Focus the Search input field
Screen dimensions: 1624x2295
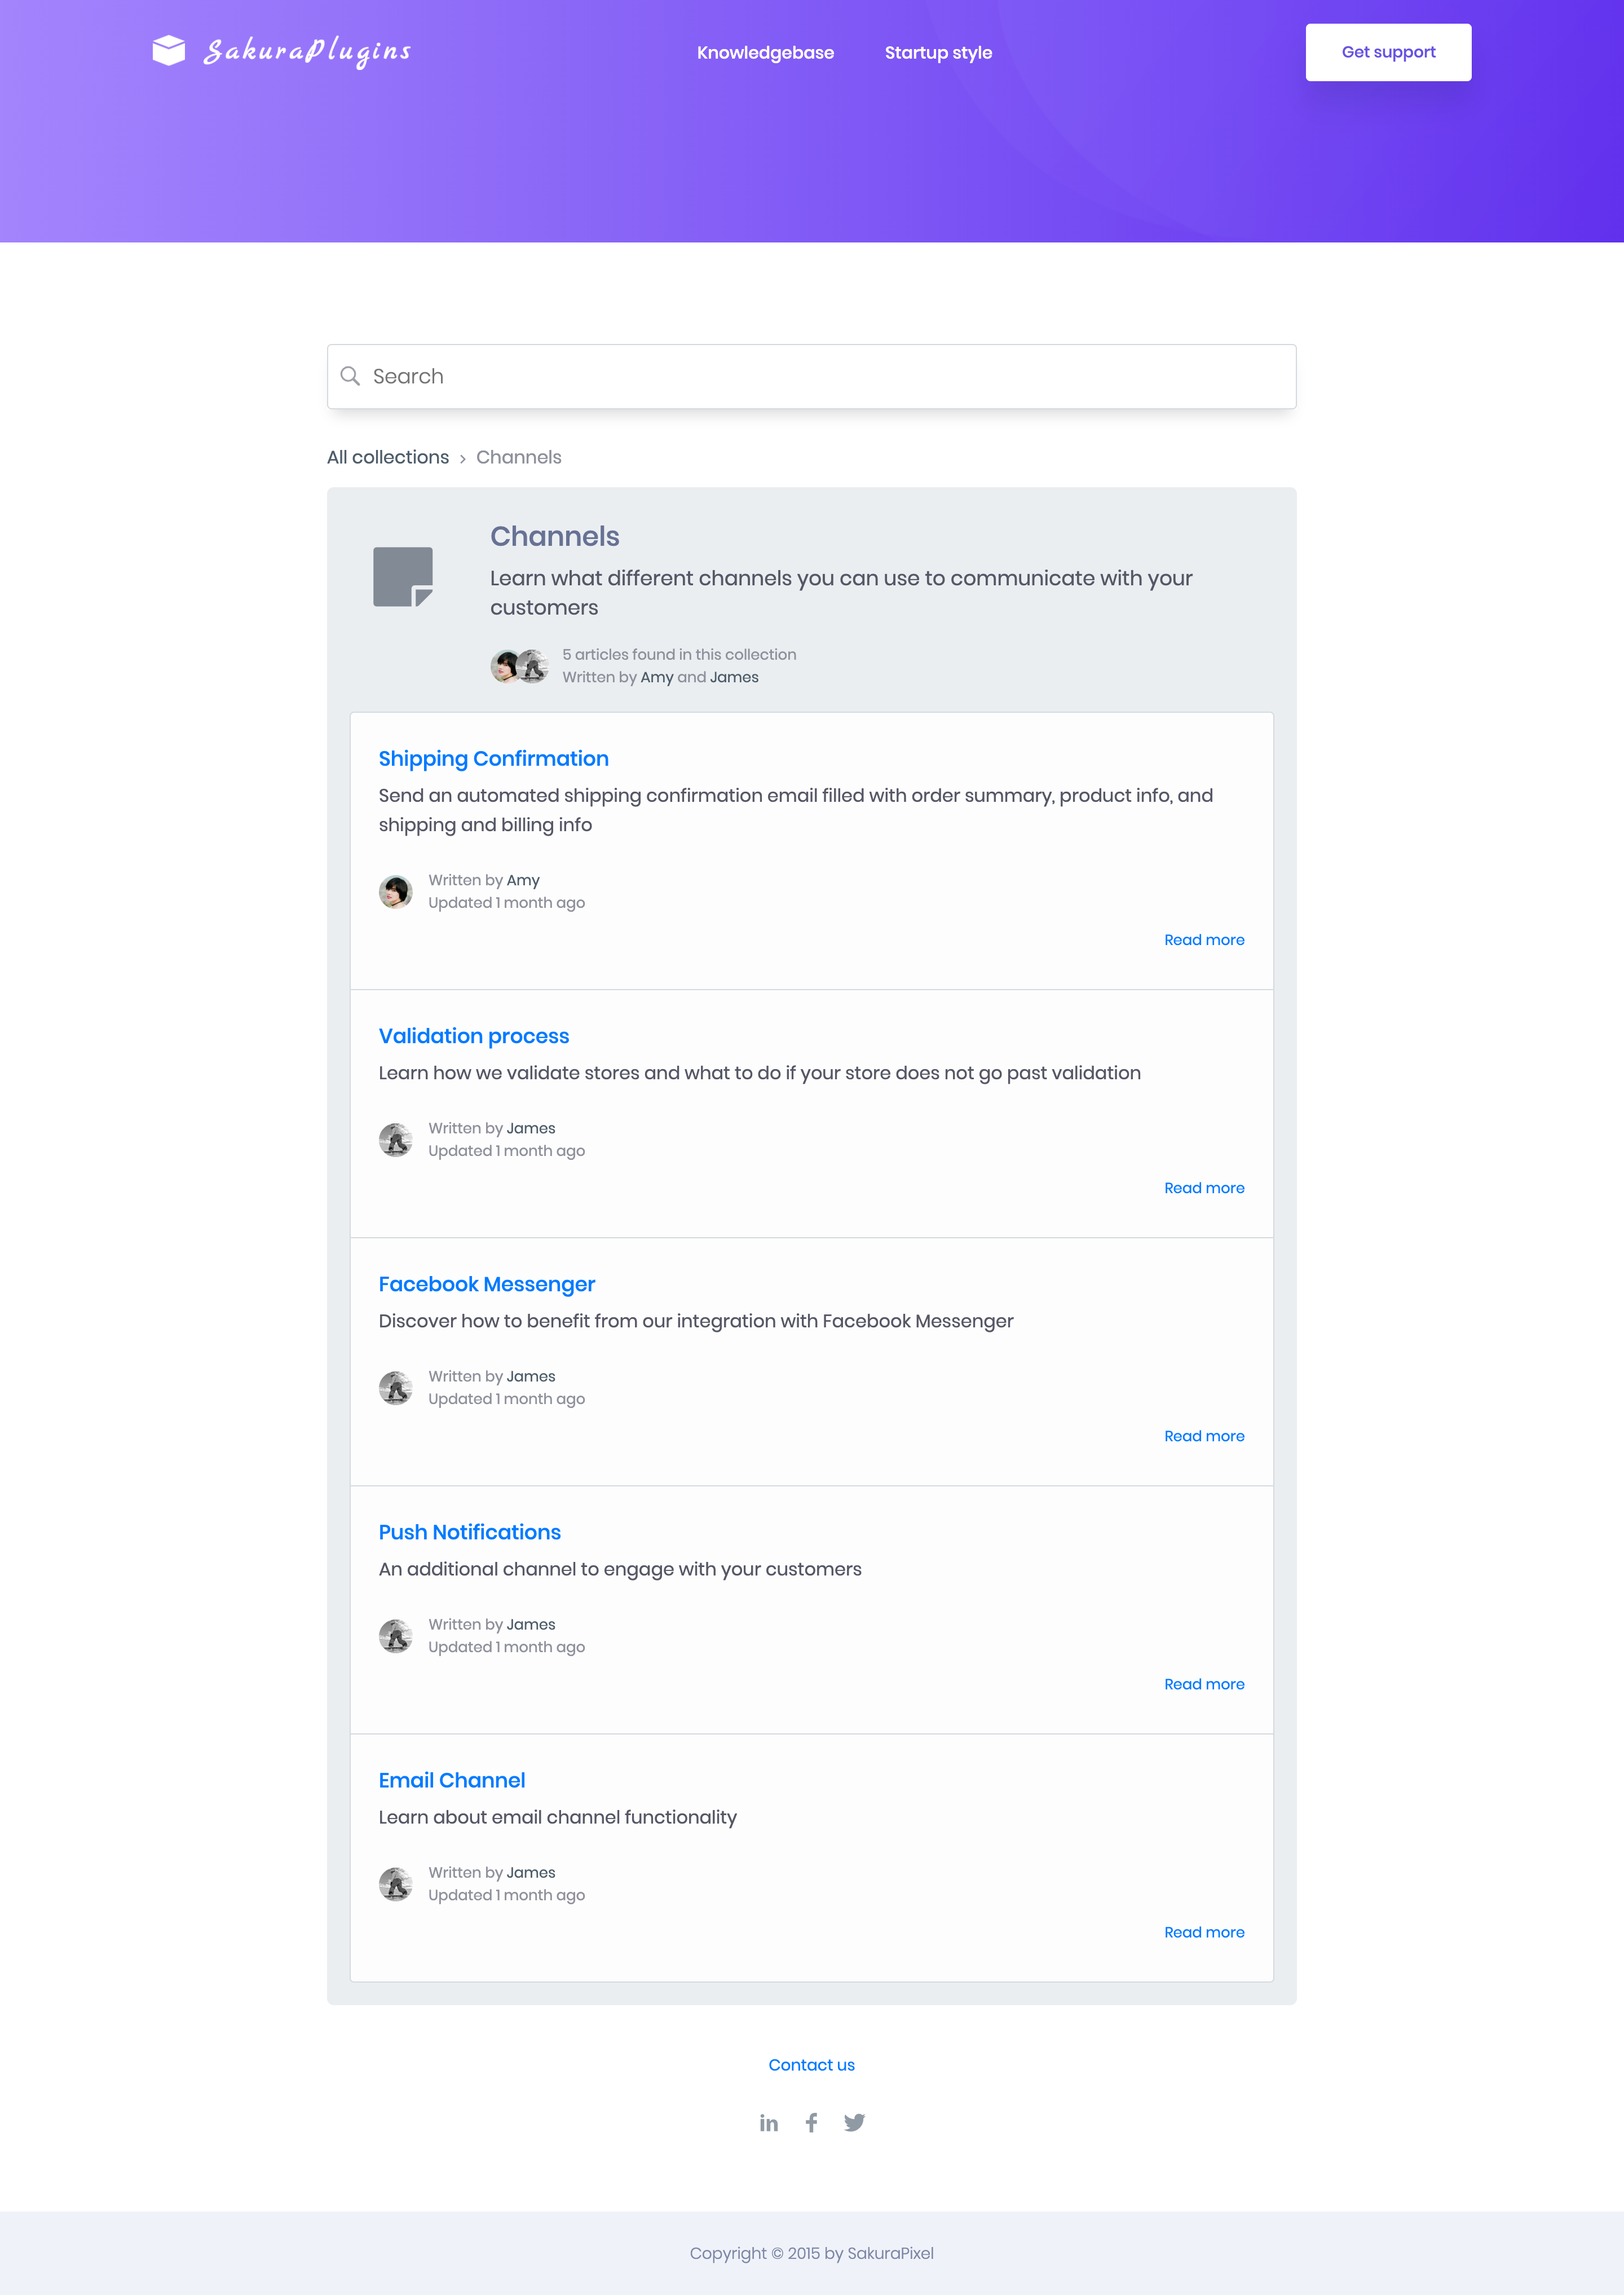(x=812, y=377)
